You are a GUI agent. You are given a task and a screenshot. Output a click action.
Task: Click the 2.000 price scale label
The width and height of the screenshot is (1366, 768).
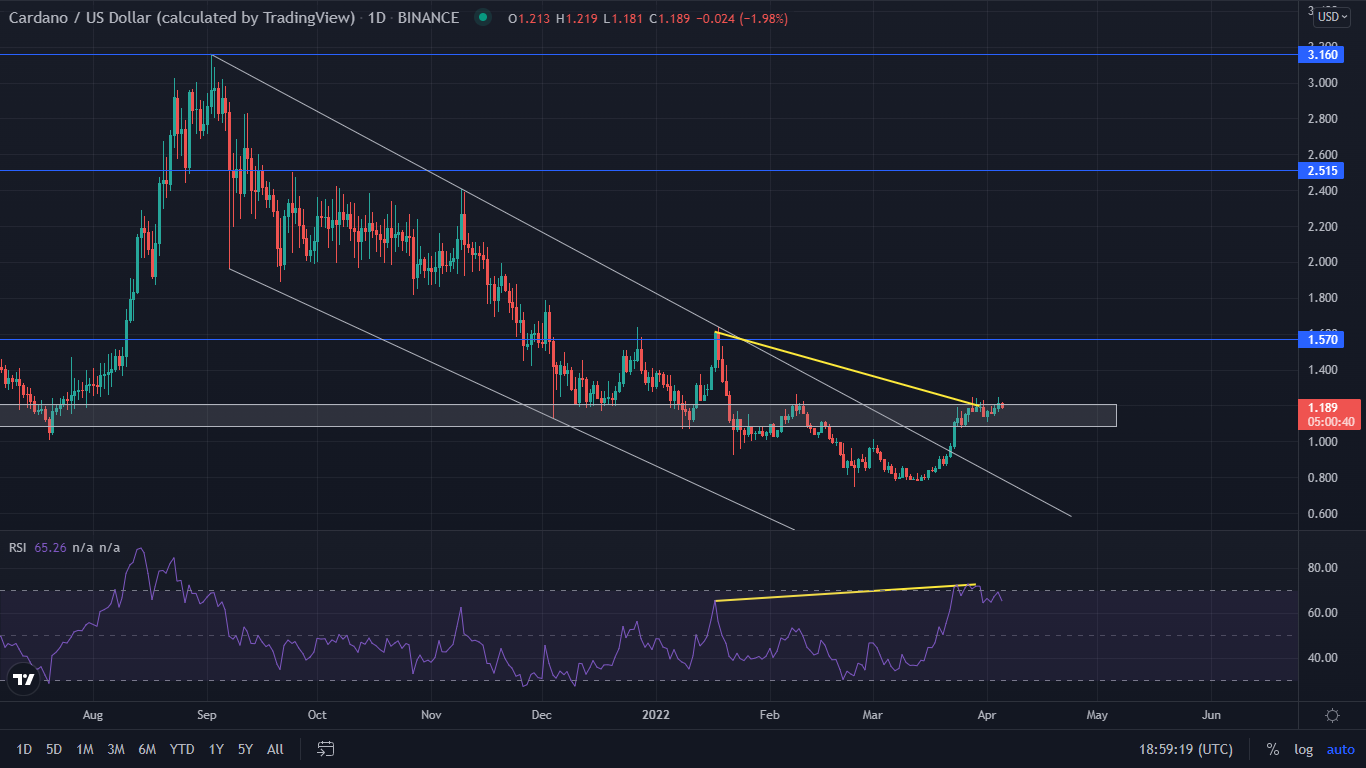coord(1322,262)
